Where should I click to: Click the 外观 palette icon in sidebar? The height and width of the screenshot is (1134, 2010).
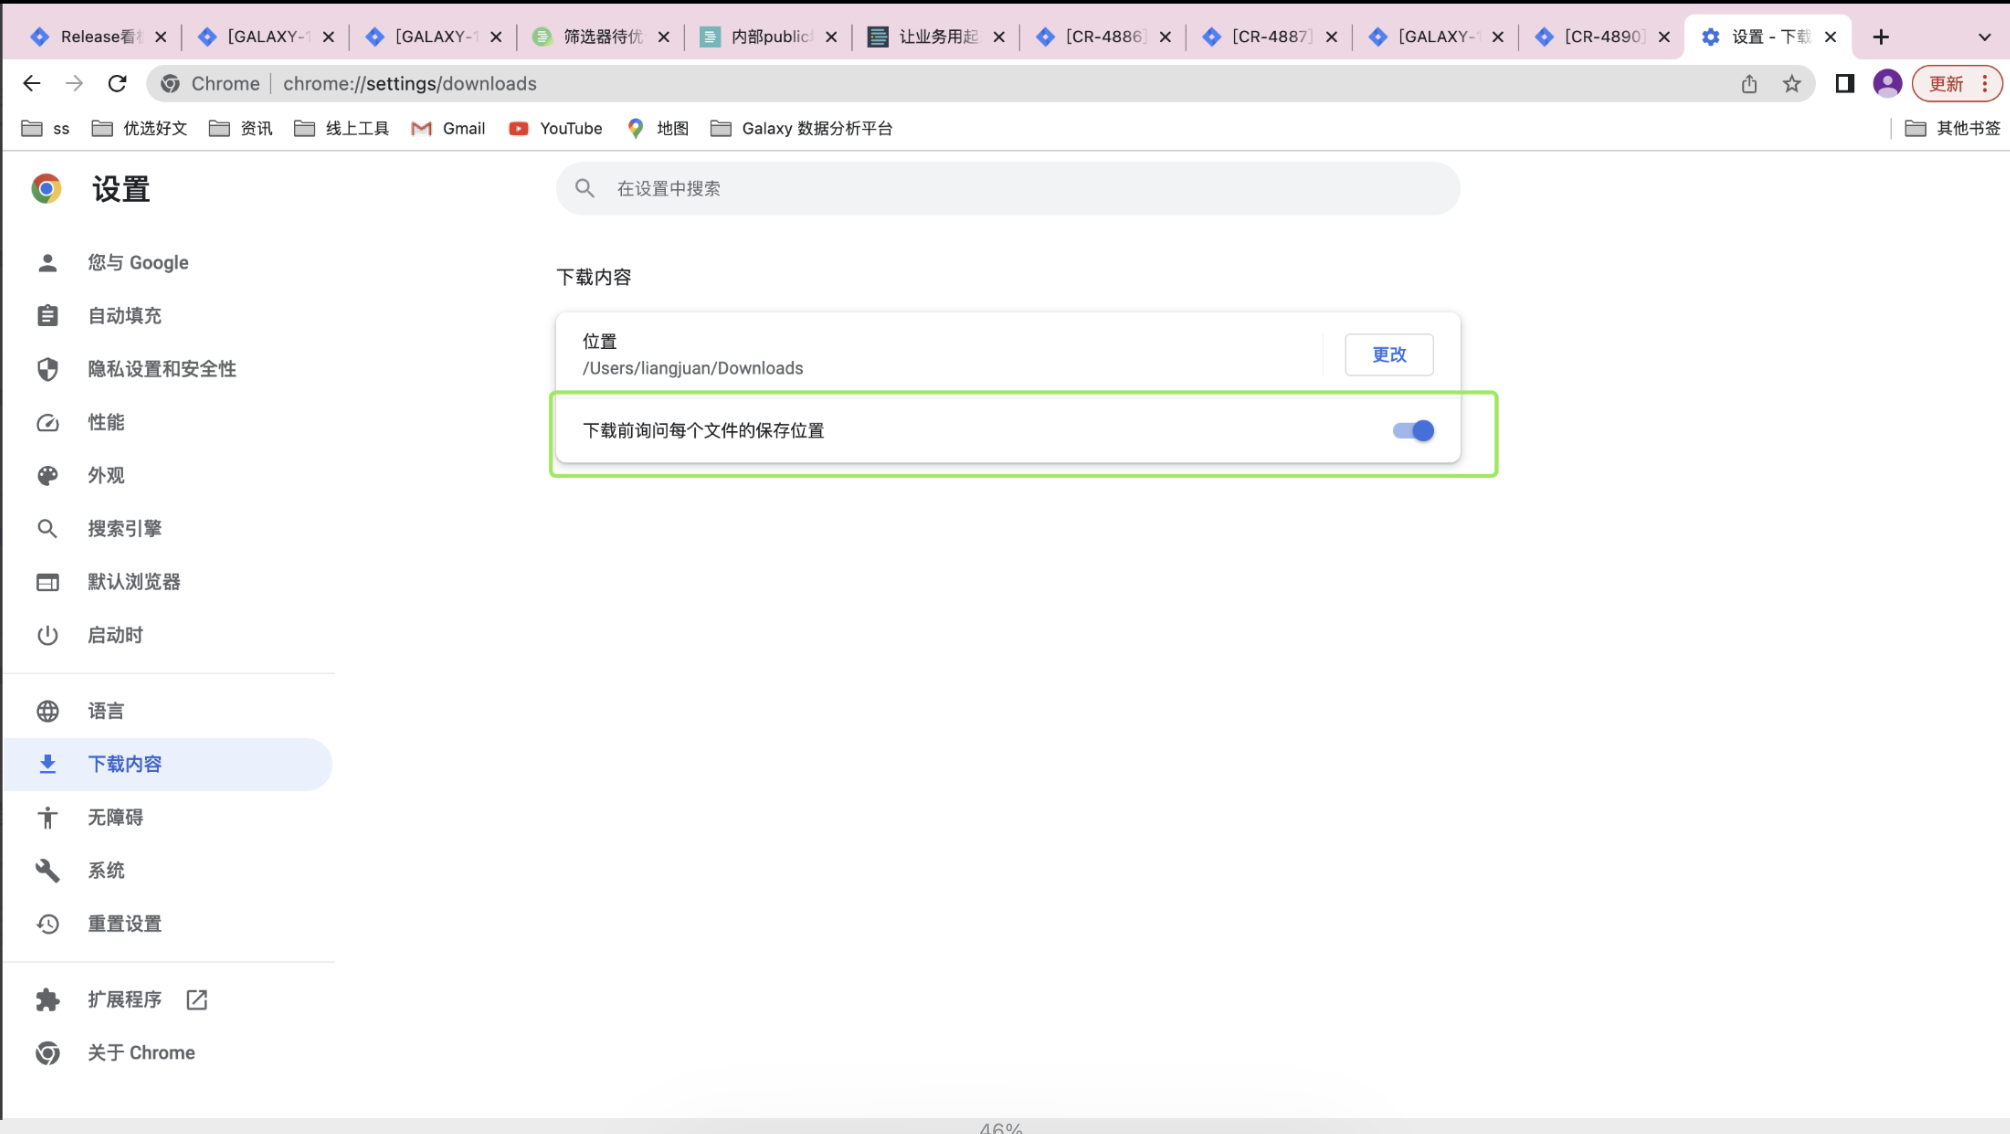click(x=47, y=475)
